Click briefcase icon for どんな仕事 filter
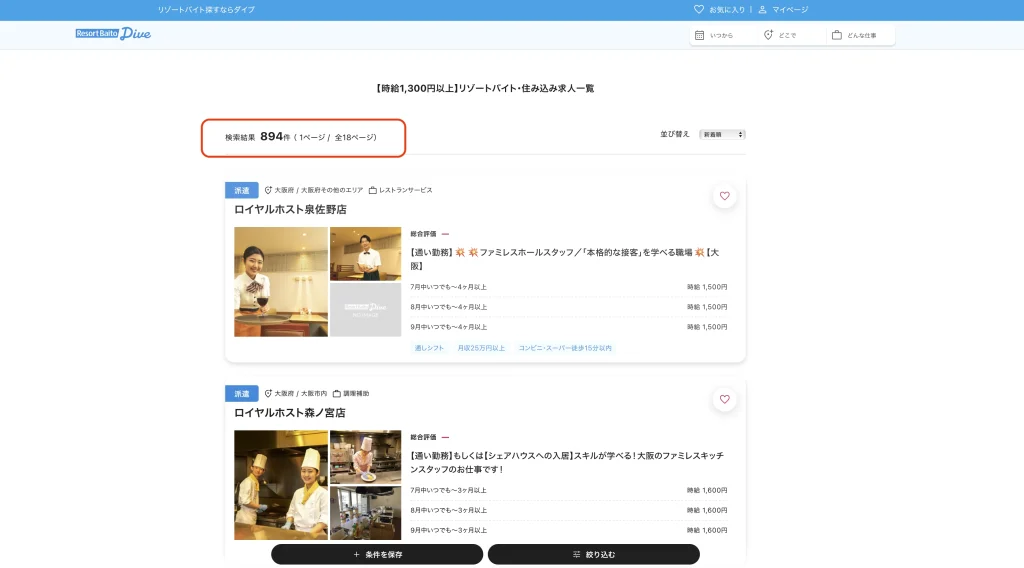Image resolution: width=1024 pixels, height=568 pixels. [x=837, y=35]
